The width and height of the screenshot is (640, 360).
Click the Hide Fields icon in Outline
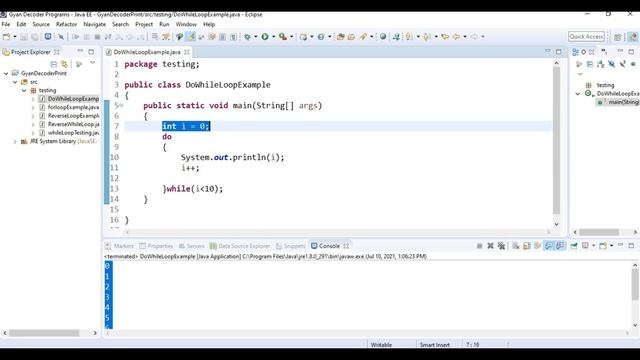[611, 64]
